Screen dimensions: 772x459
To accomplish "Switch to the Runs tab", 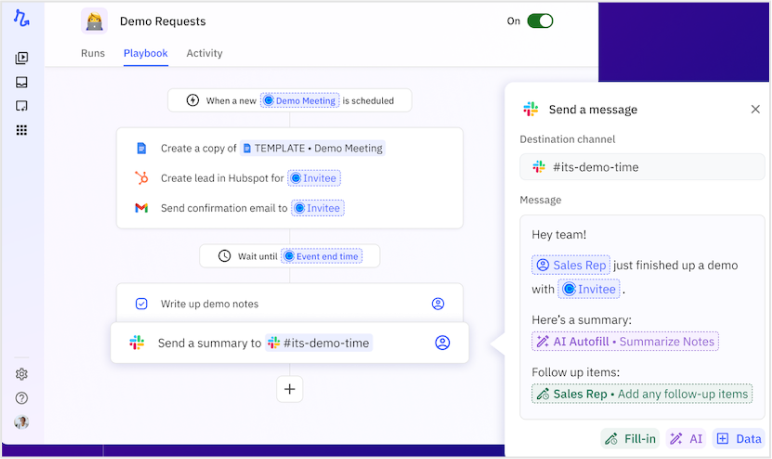I will click(x=92, y=53).
